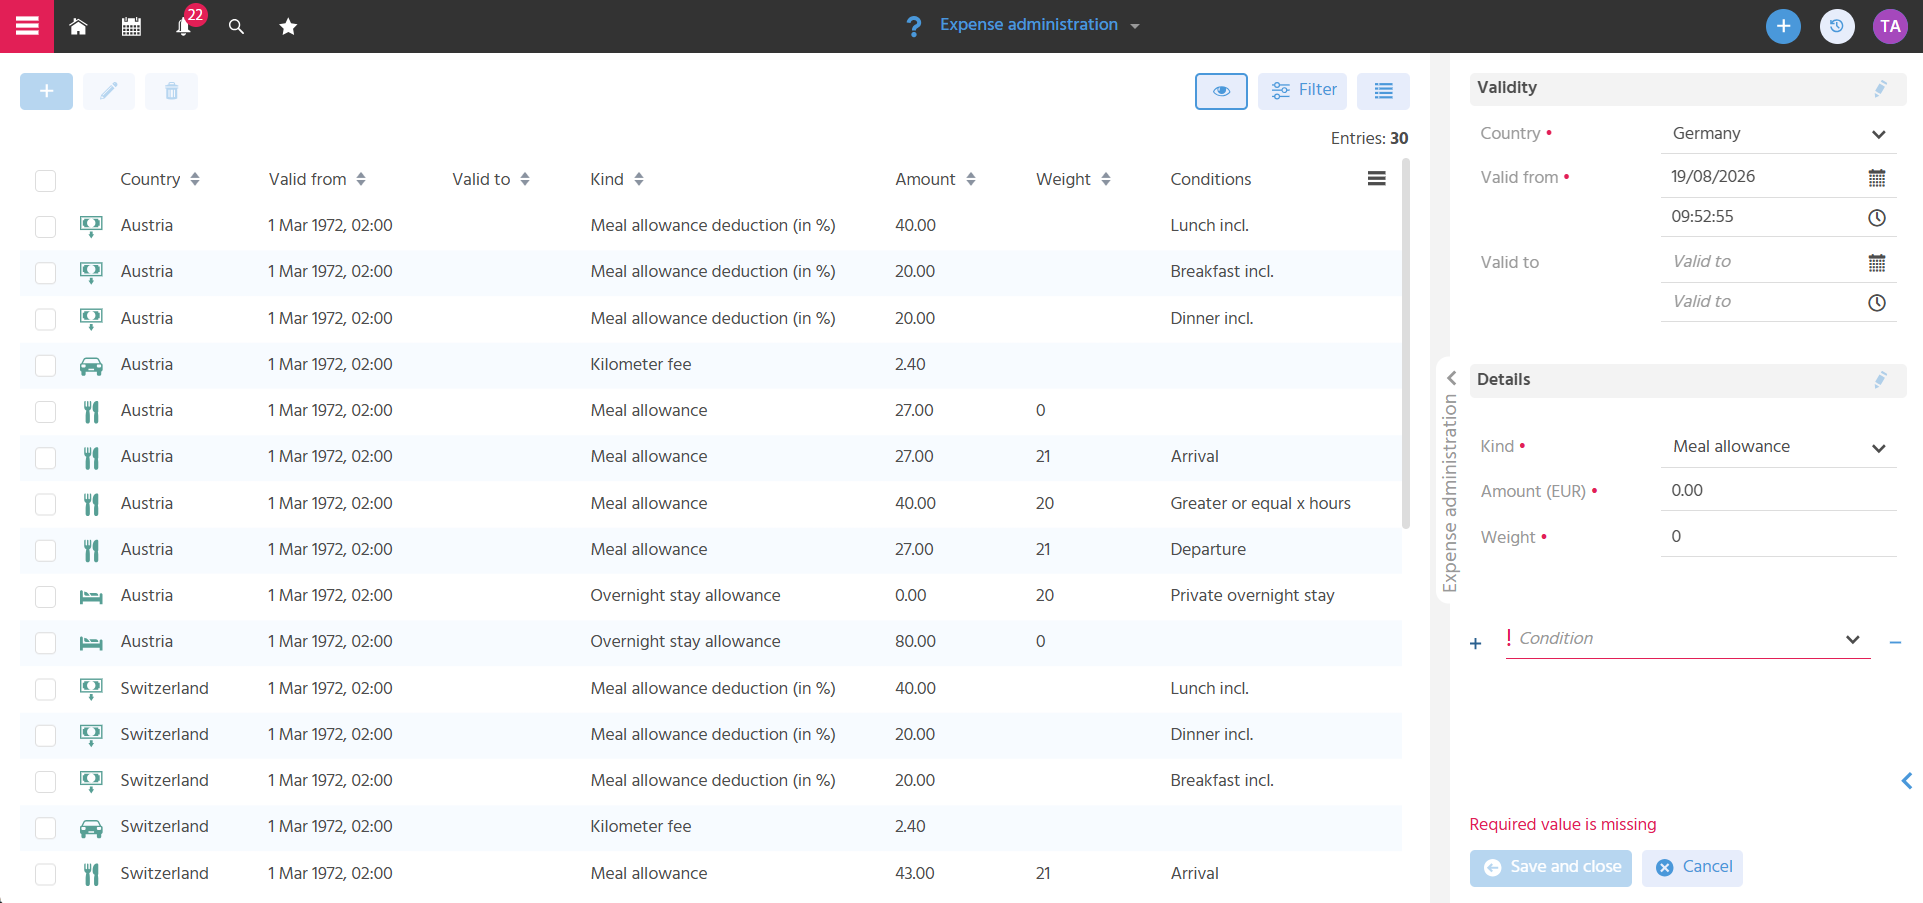
Task: Tick checkbox for Switzerland Kilometer fee row
Action: 45,828
